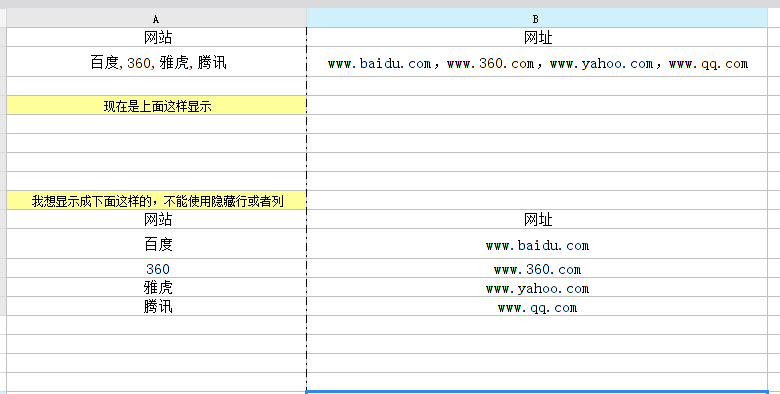Select cell '雅虎' in lower table
Image resolution: width=780 pixels, height=394 pixels.
pyautogui.click(x=156, y=288)
